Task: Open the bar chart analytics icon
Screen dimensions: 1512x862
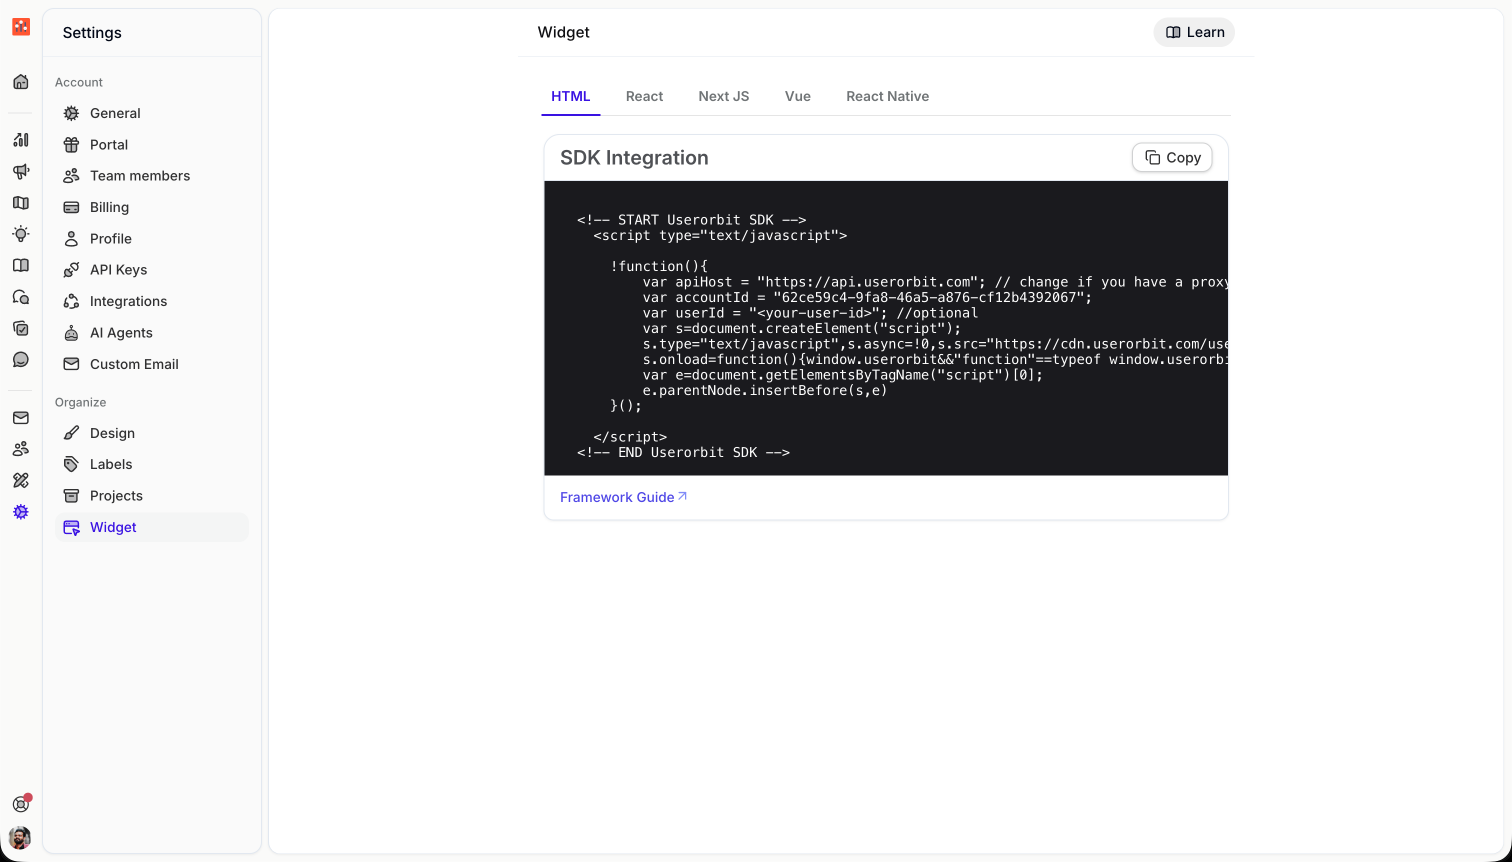Action: (21, 140)
